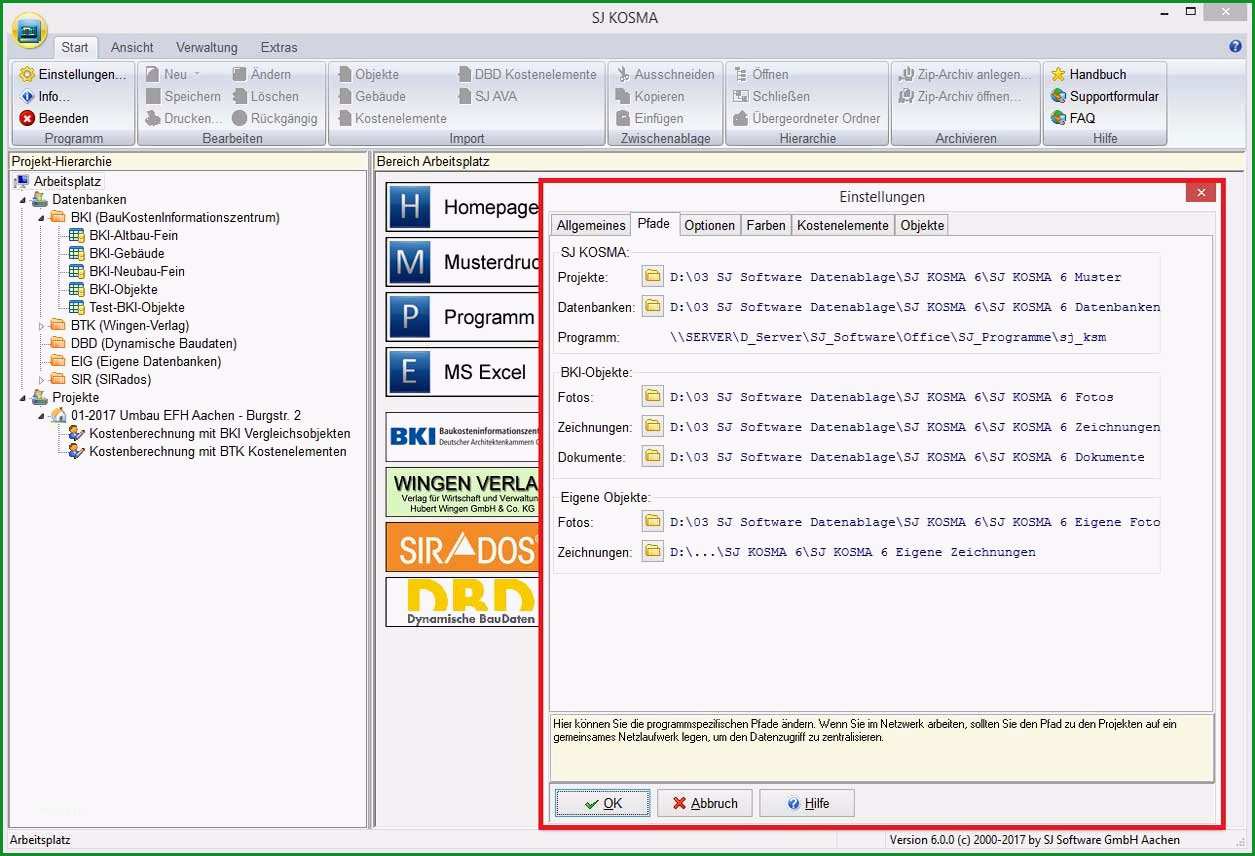This screenshot has height=856, width=1255.
Task: Open the Extras ribbon tab
Action: (279, 47)
